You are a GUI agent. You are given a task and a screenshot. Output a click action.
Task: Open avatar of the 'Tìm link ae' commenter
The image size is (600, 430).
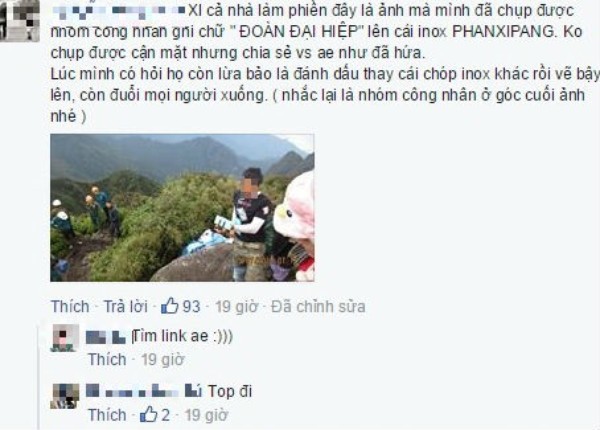(x=65, y=338)
